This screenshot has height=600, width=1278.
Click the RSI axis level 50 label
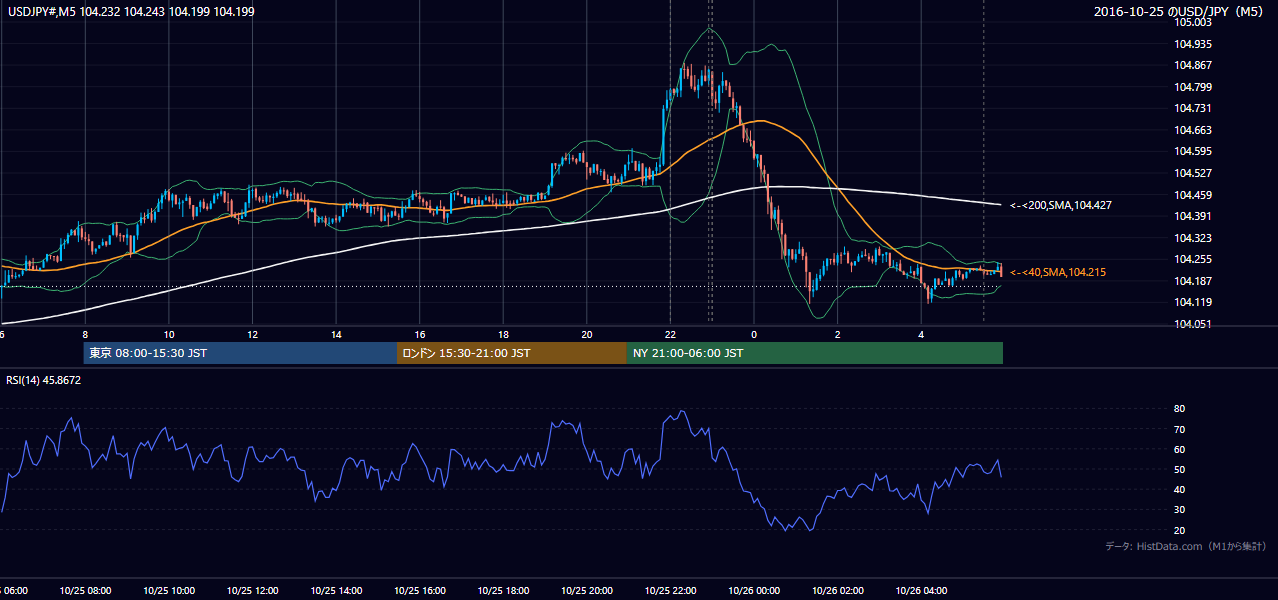tap(1180, 470)
